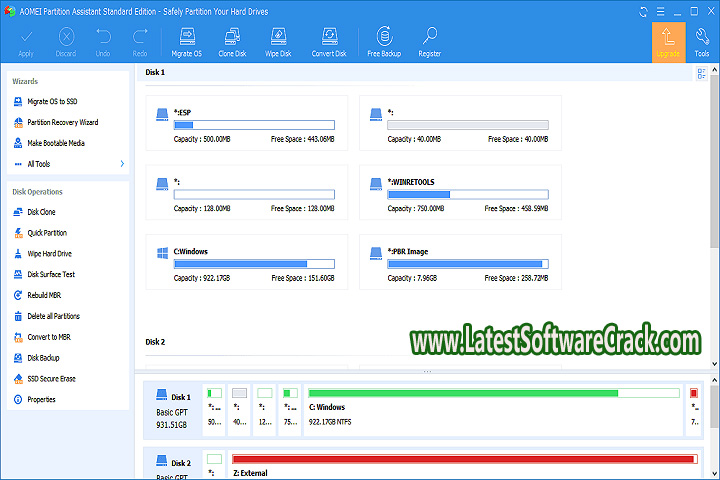Launch Convert Disk from the toolbar
Image resolution: width=720 pixels, height=480 pixels.
pyautogui.click(x=328, y=38)
